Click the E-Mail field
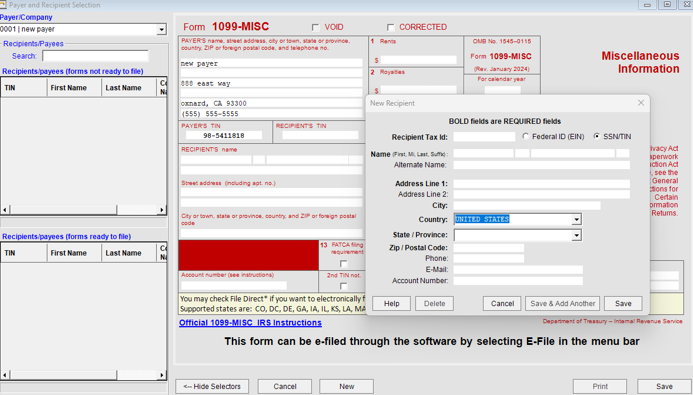This screenshot has width=693, height=395. coord(518,270)
